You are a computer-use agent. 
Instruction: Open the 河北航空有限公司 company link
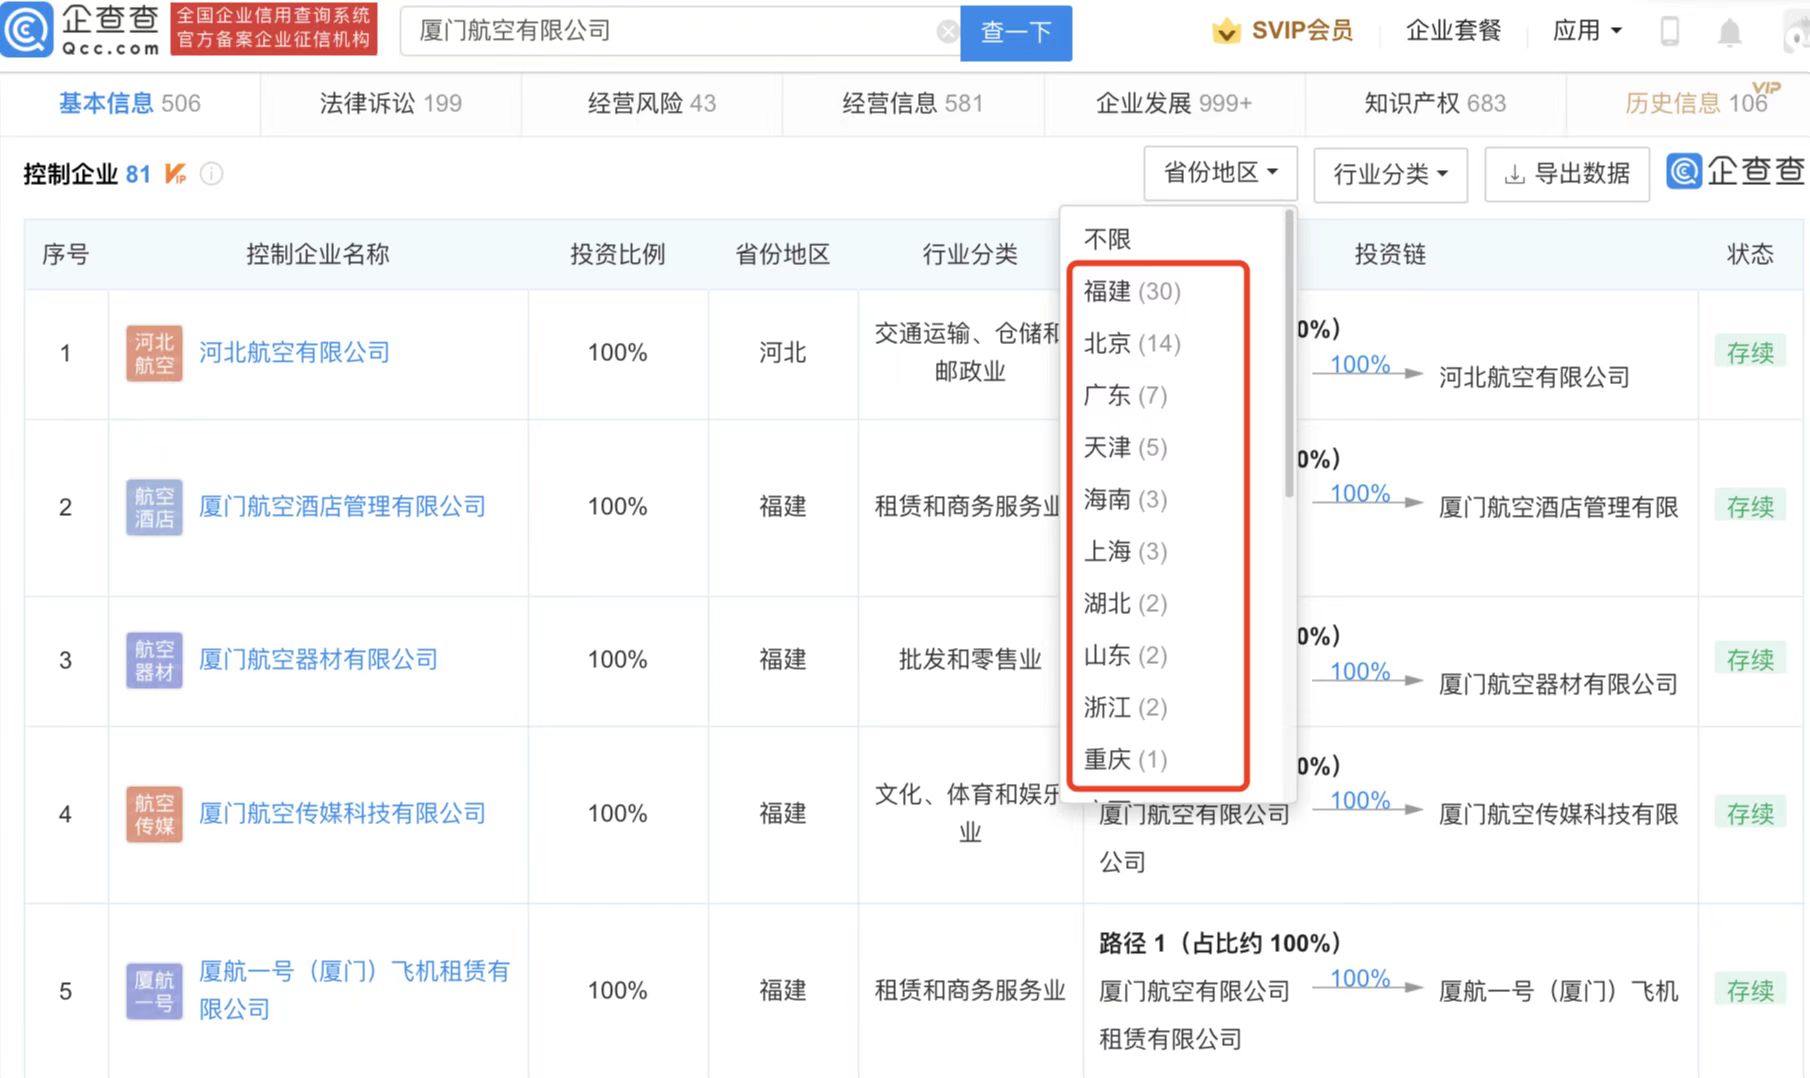(294, 352)
